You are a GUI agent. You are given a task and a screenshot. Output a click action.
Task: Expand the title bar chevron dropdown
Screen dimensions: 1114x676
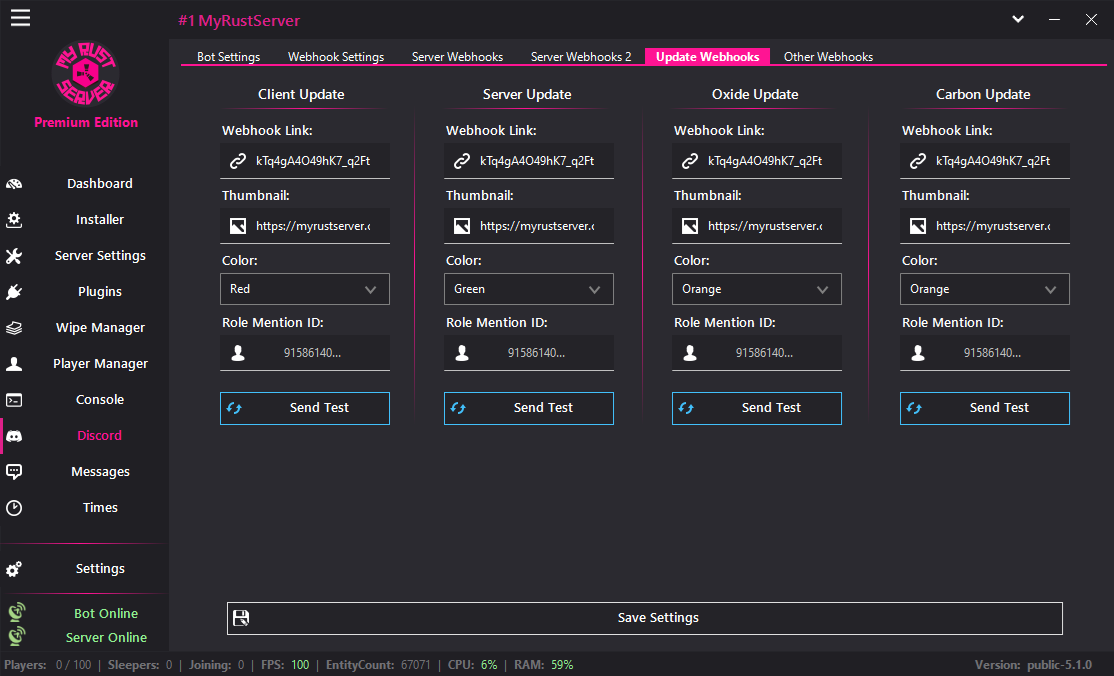click(1018, 19)
